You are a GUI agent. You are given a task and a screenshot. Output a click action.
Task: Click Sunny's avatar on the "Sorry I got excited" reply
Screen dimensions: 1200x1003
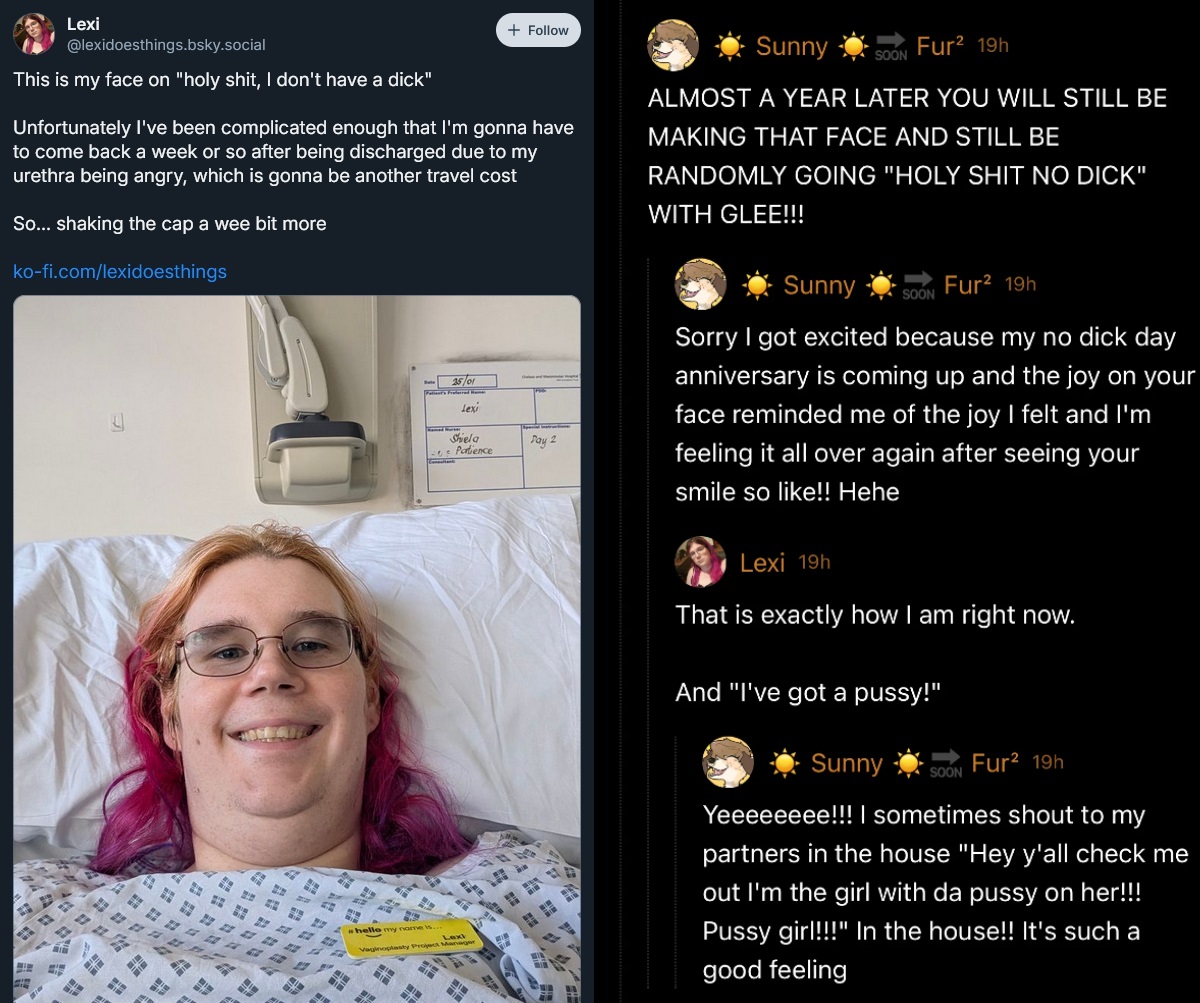[701, 285]
